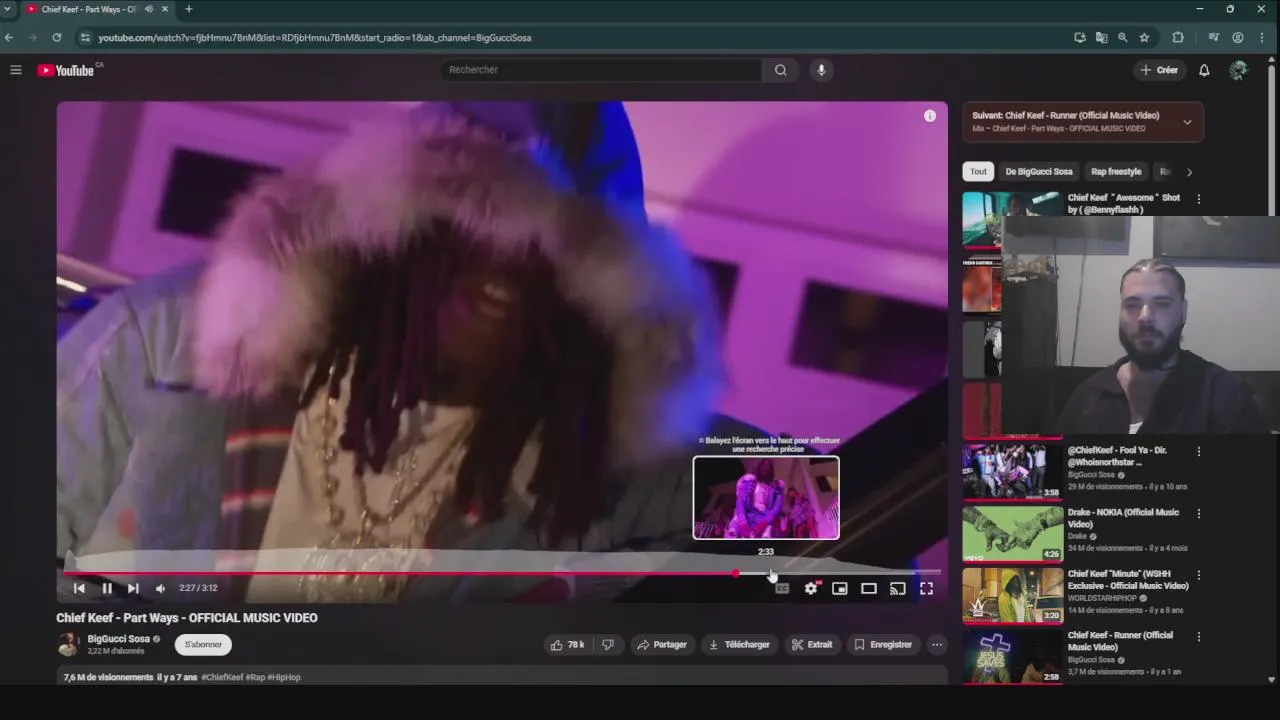Open Fool Ya video thumbnail
The height and width of the screenshot is (720, 1280).
(1012, 471)
